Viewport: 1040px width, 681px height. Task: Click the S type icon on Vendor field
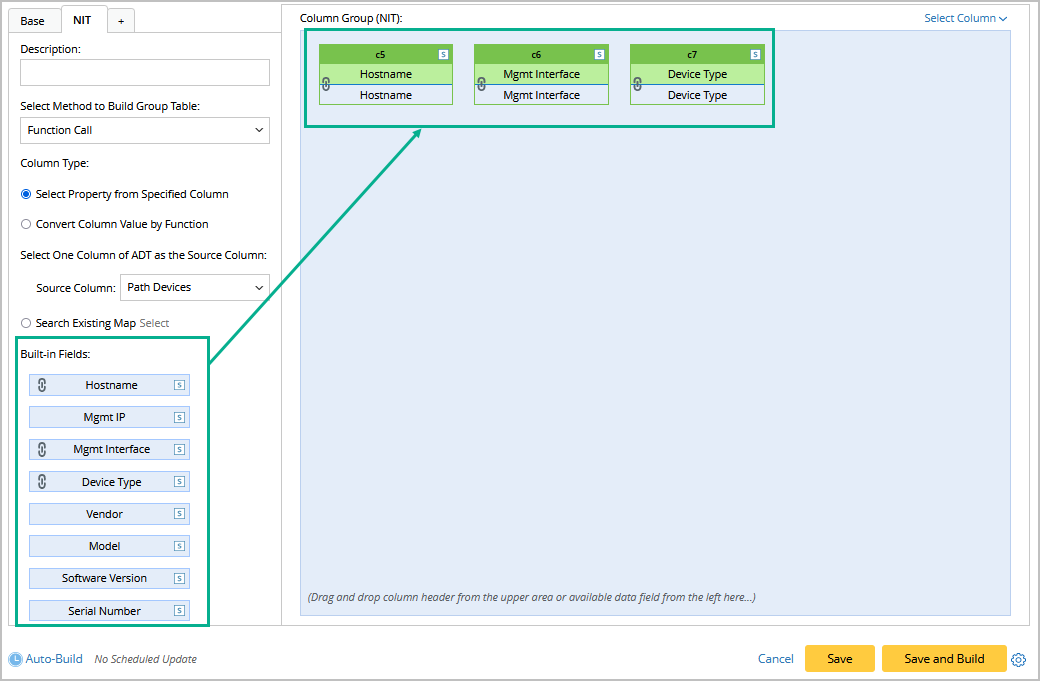pyautogui.click(x=179, y=514)
